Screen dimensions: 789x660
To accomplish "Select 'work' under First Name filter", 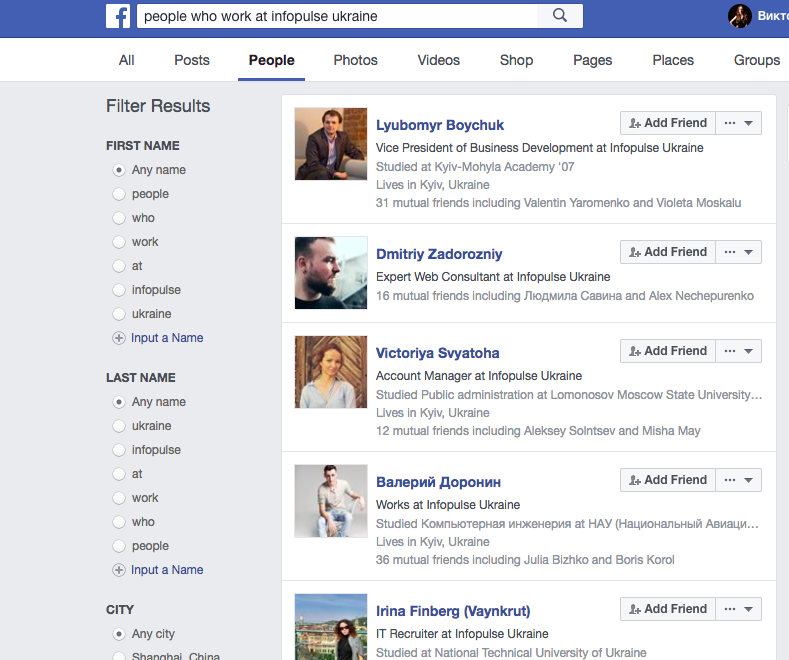I will coord(119,242).
